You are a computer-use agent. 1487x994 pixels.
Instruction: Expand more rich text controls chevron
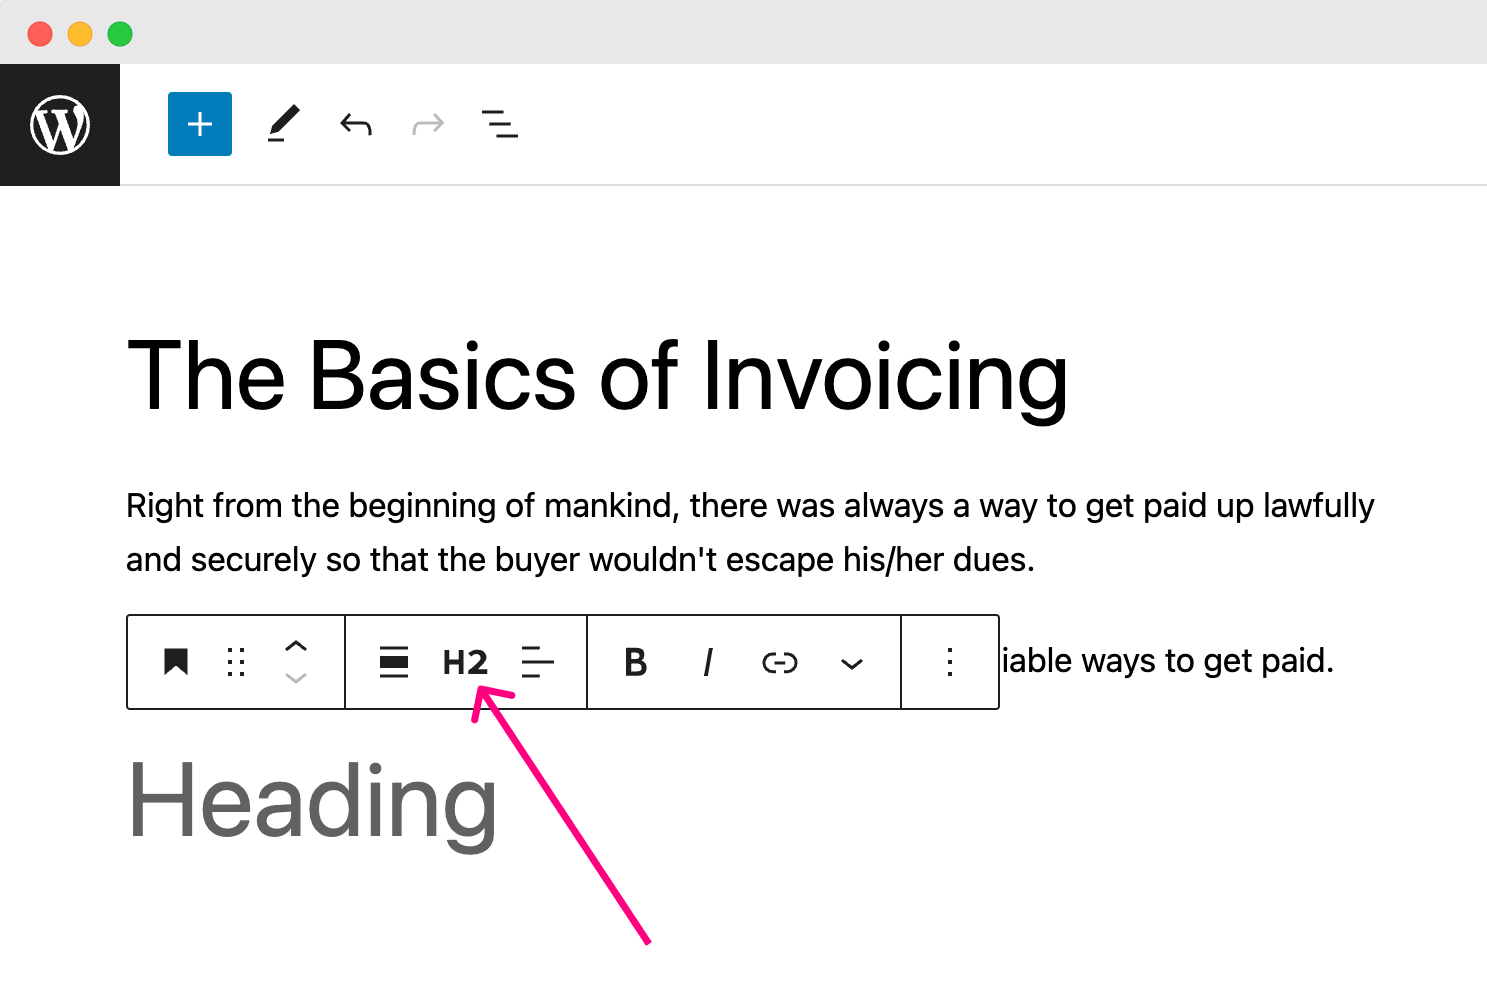pyautogui.click(x=852, y=664)
